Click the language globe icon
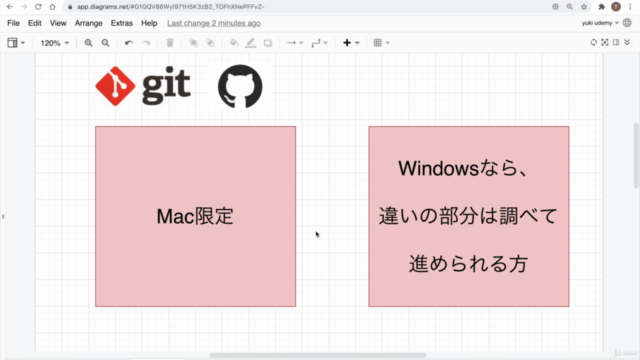This screenshot has height=360, width=640. tap(627, 23)
